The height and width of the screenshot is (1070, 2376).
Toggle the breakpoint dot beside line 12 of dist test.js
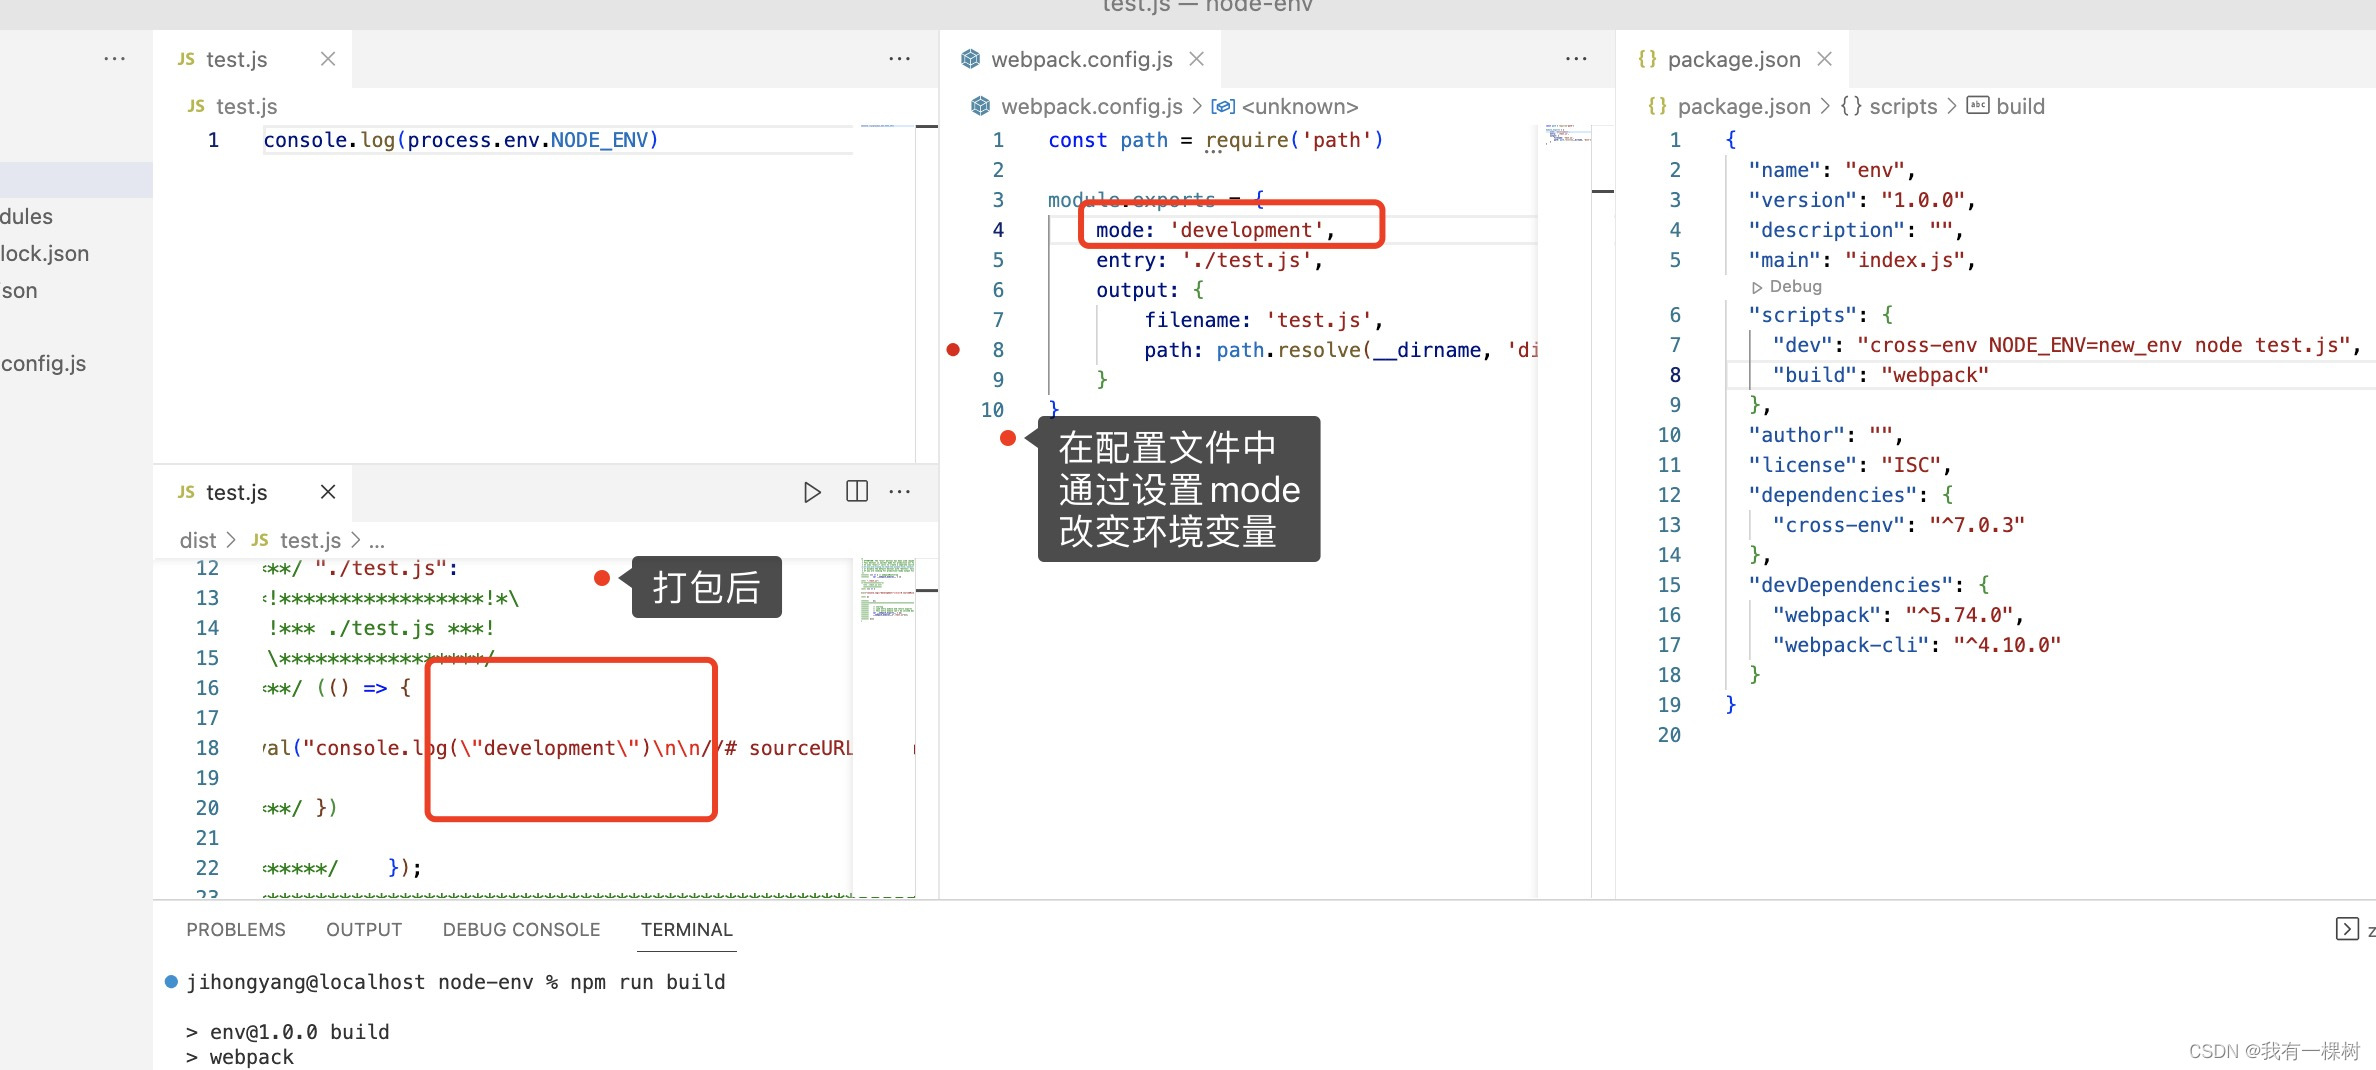(601, 578)
